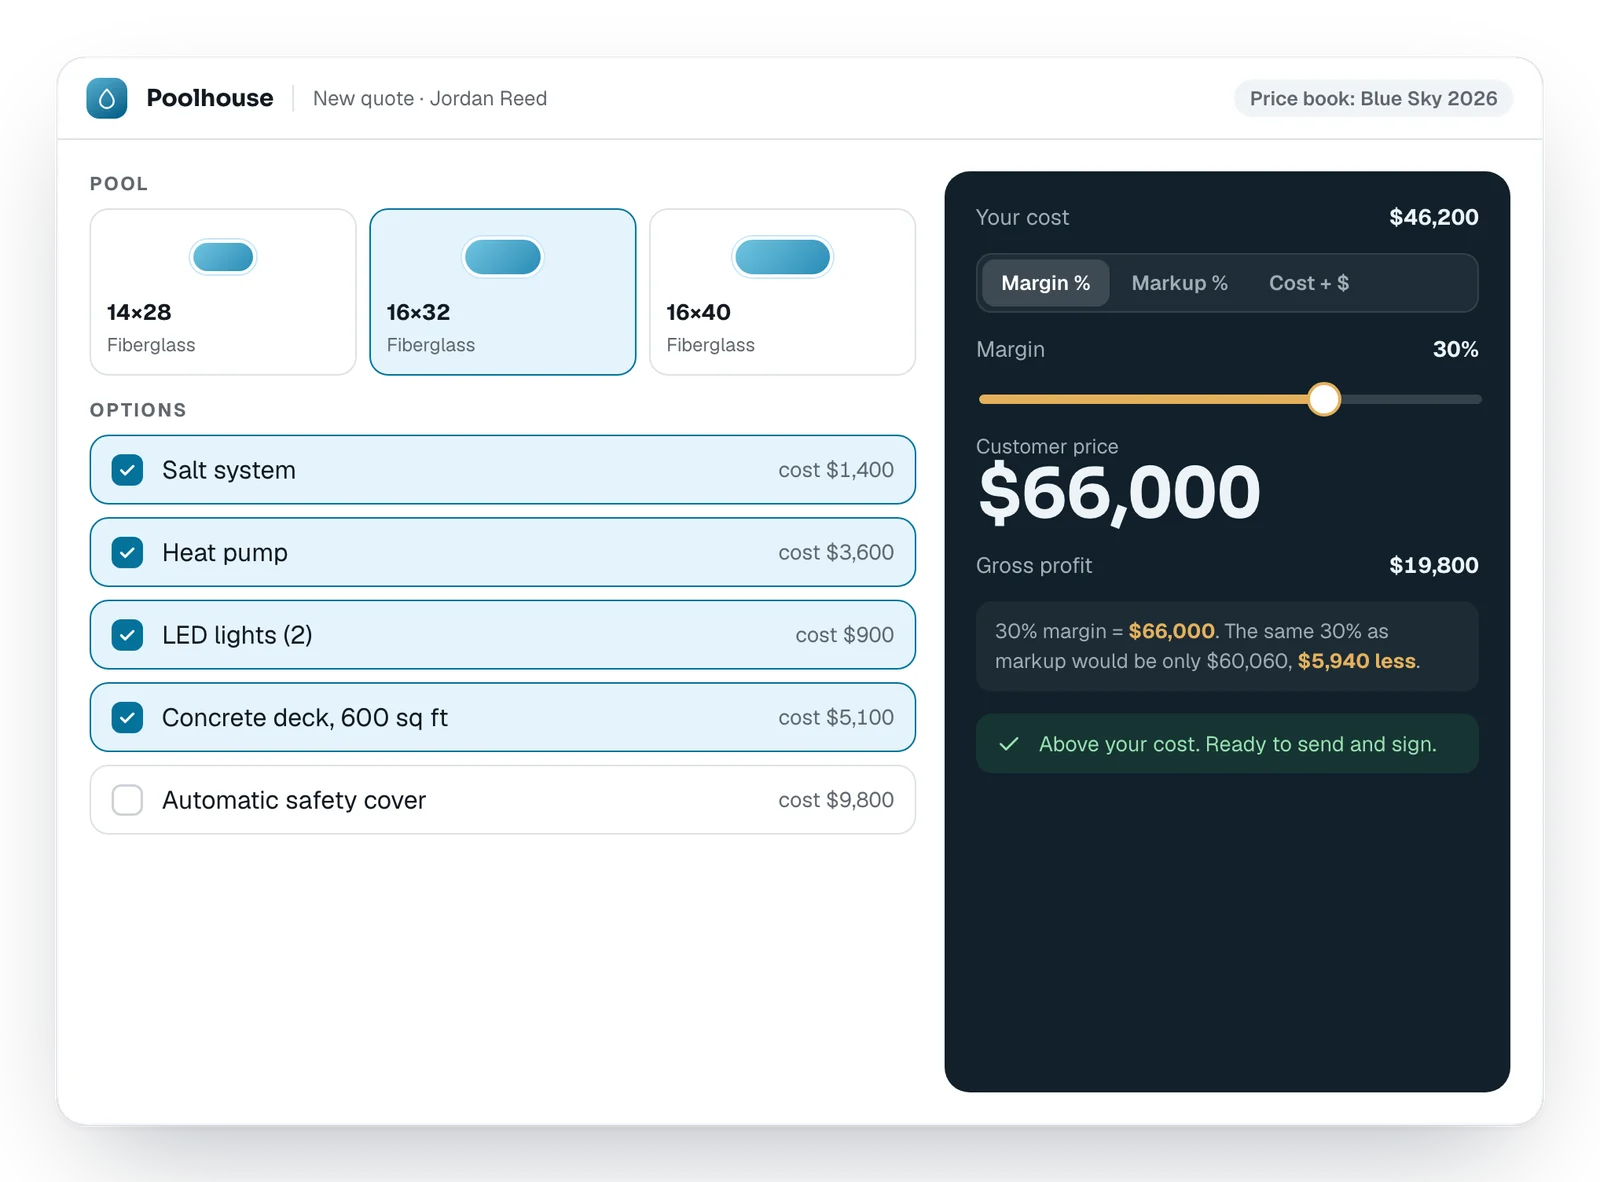Screen dimensions: 1600x1182
Task: Click the Poolhouse water drop logo
Action: (107, 98)
